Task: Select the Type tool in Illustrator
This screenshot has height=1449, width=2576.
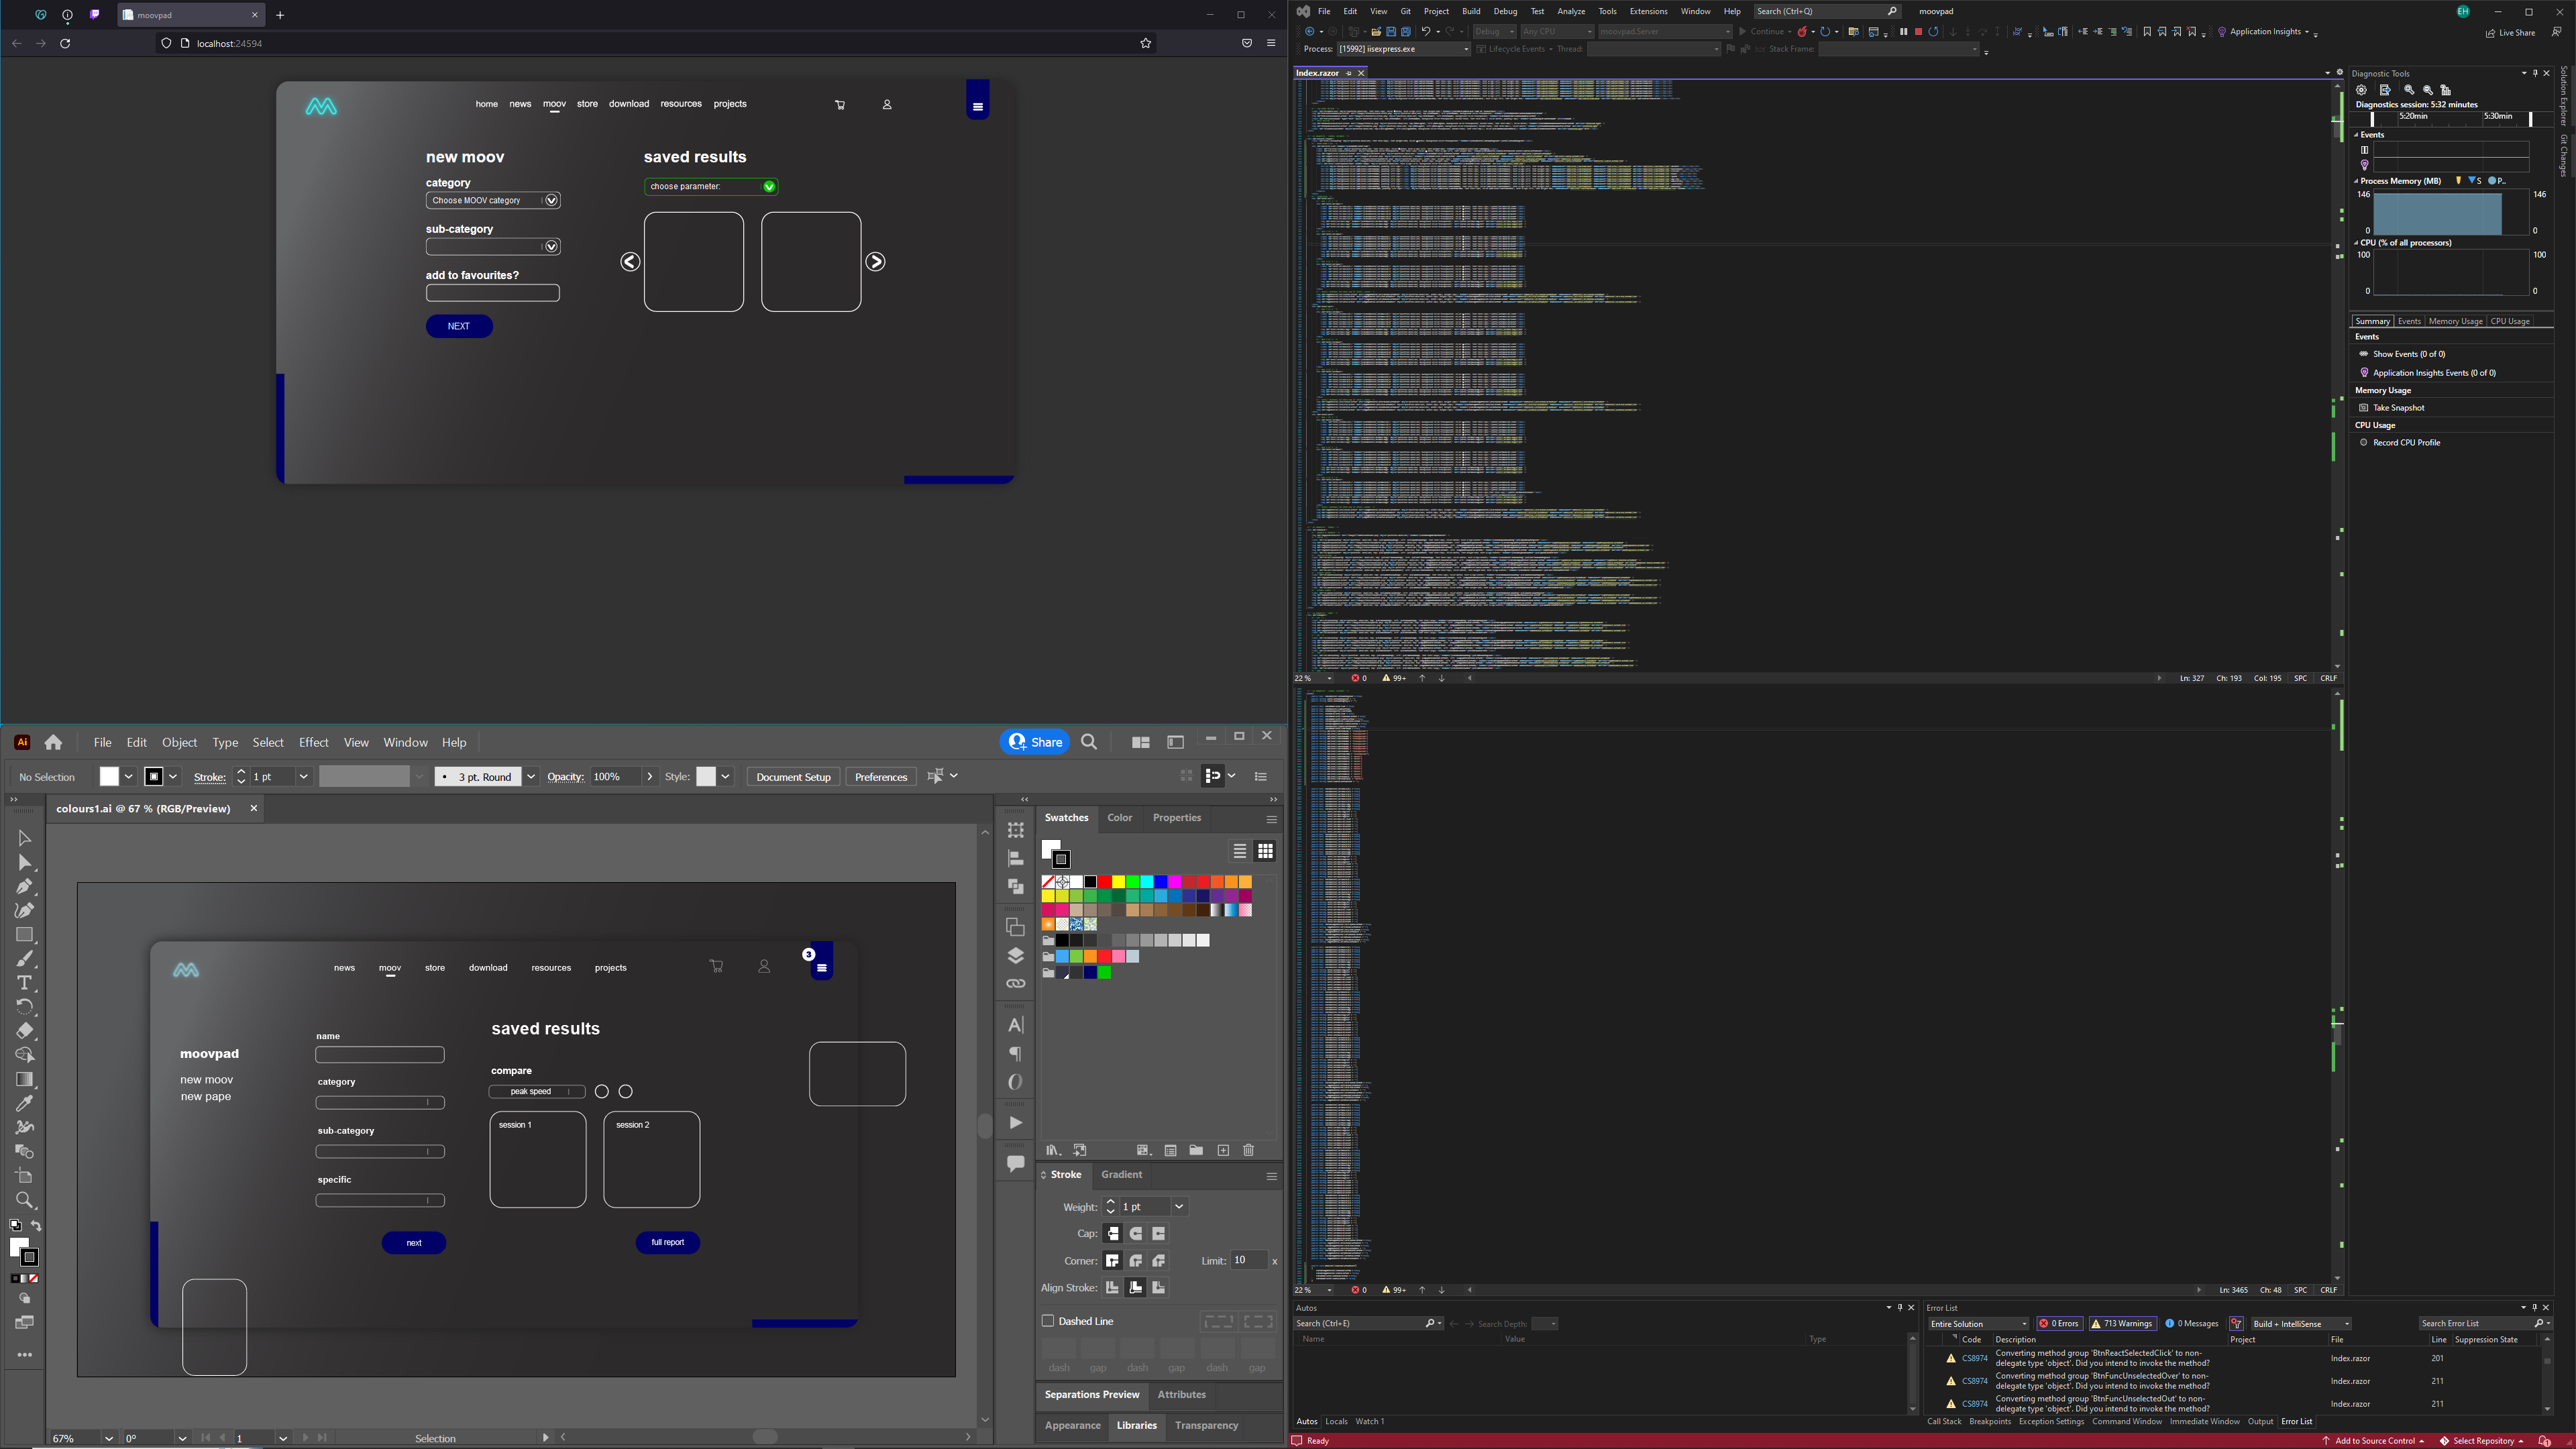Action: pos(25,983)
